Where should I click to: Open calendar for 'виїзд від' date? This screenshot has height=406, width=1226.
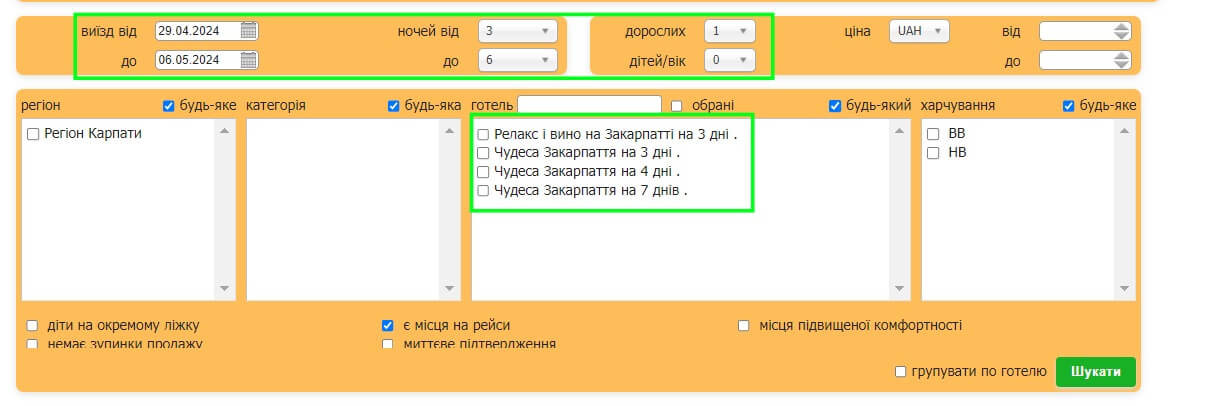(x=249, y=31)
